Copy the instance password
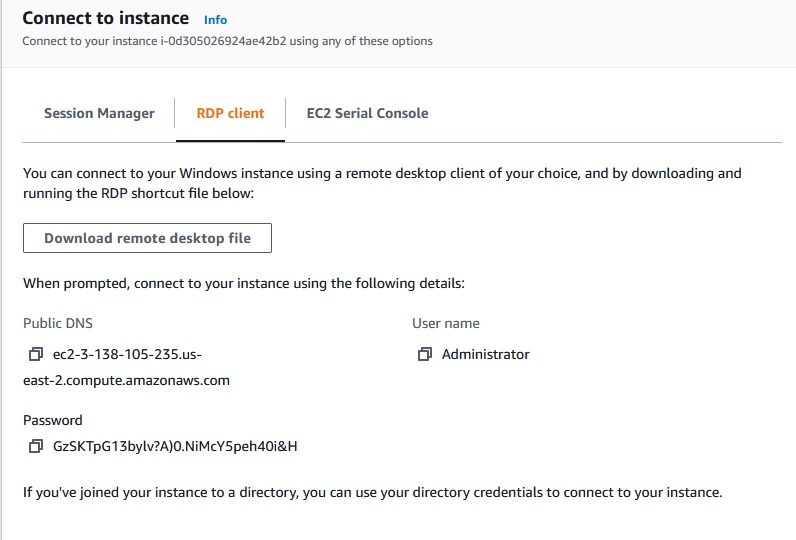The width and height of the screenshot is (796, 540). pyautogui.click(x=36, y=446)
